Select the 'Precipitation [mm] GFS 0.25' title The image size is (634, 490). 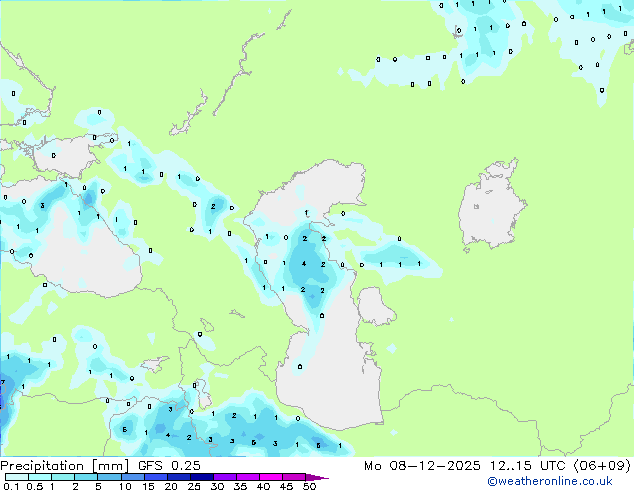coord(100,466)
